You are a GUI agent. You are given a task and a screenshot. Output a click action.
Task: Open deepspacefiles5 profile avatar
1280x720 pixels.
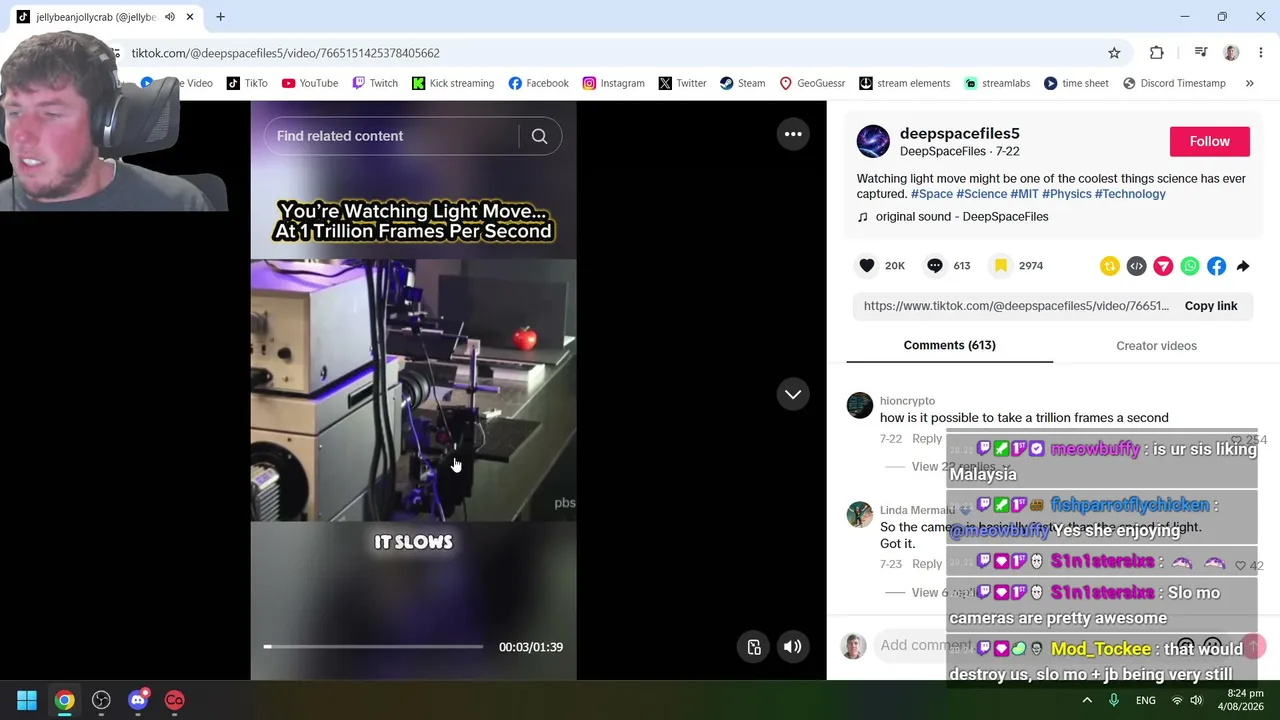pos(873,141)
